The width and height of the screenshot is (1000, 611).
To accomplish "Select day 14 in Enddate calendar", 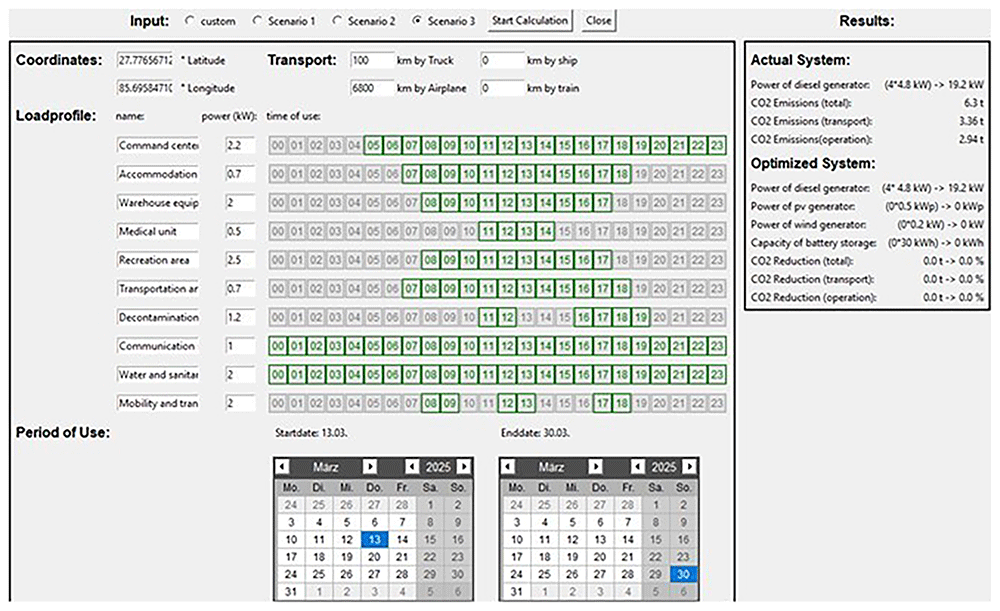I will [628, 540].
